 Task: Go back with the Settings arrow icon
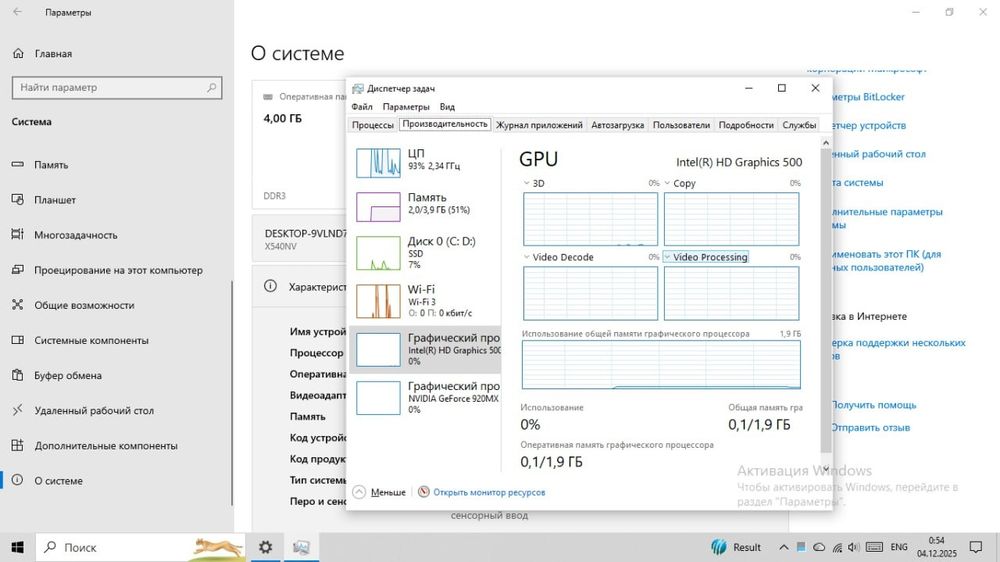click(17, 12)
